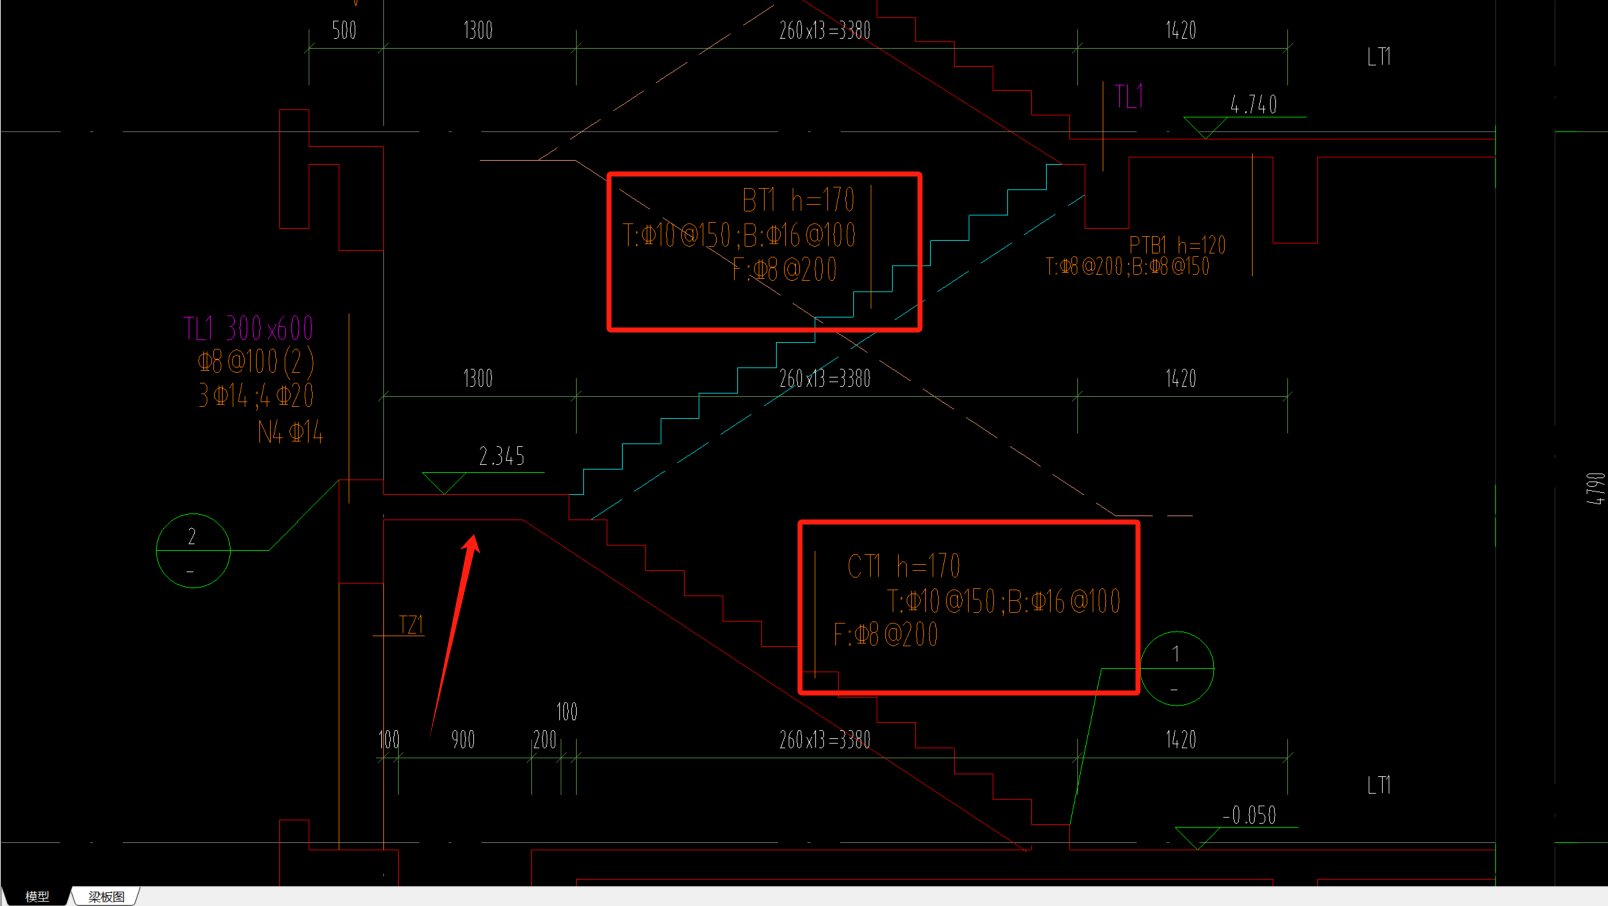Select the -0.050 elevation value

coord(1250,815)
